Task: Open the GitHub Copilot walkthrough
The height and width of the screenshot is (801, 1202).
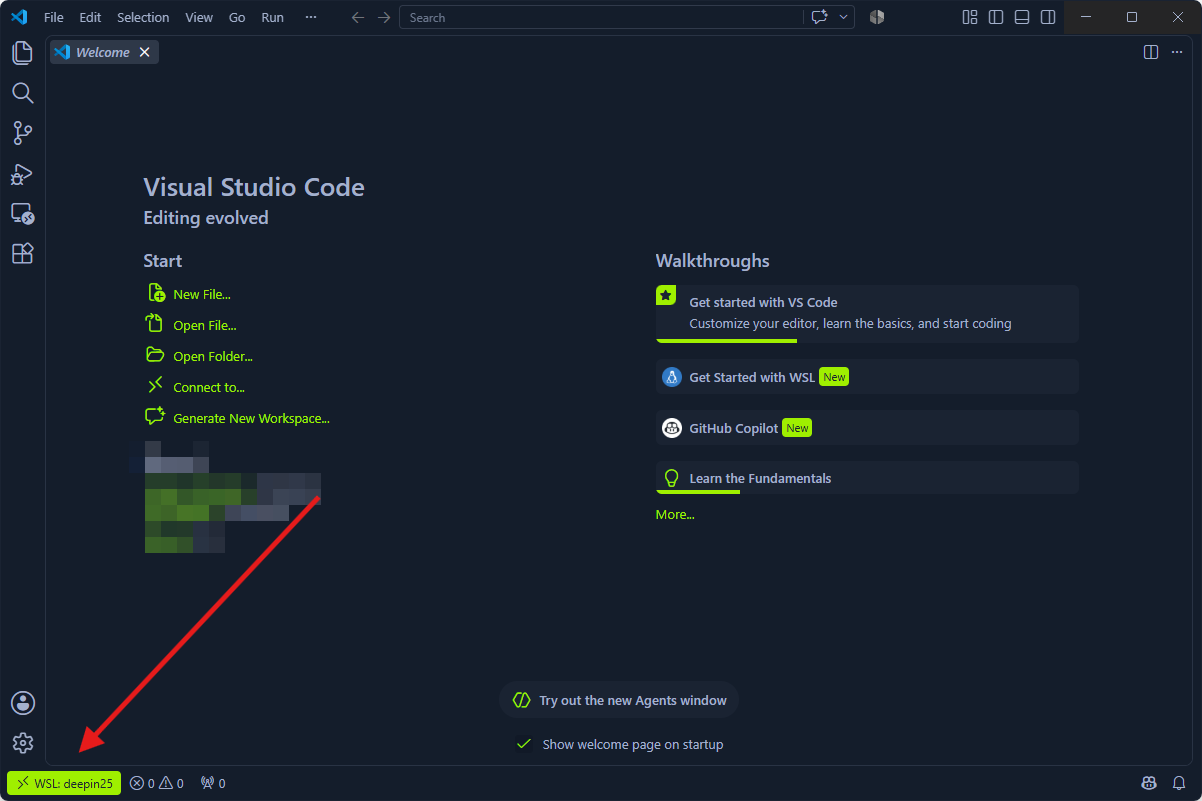Action: 867,428
